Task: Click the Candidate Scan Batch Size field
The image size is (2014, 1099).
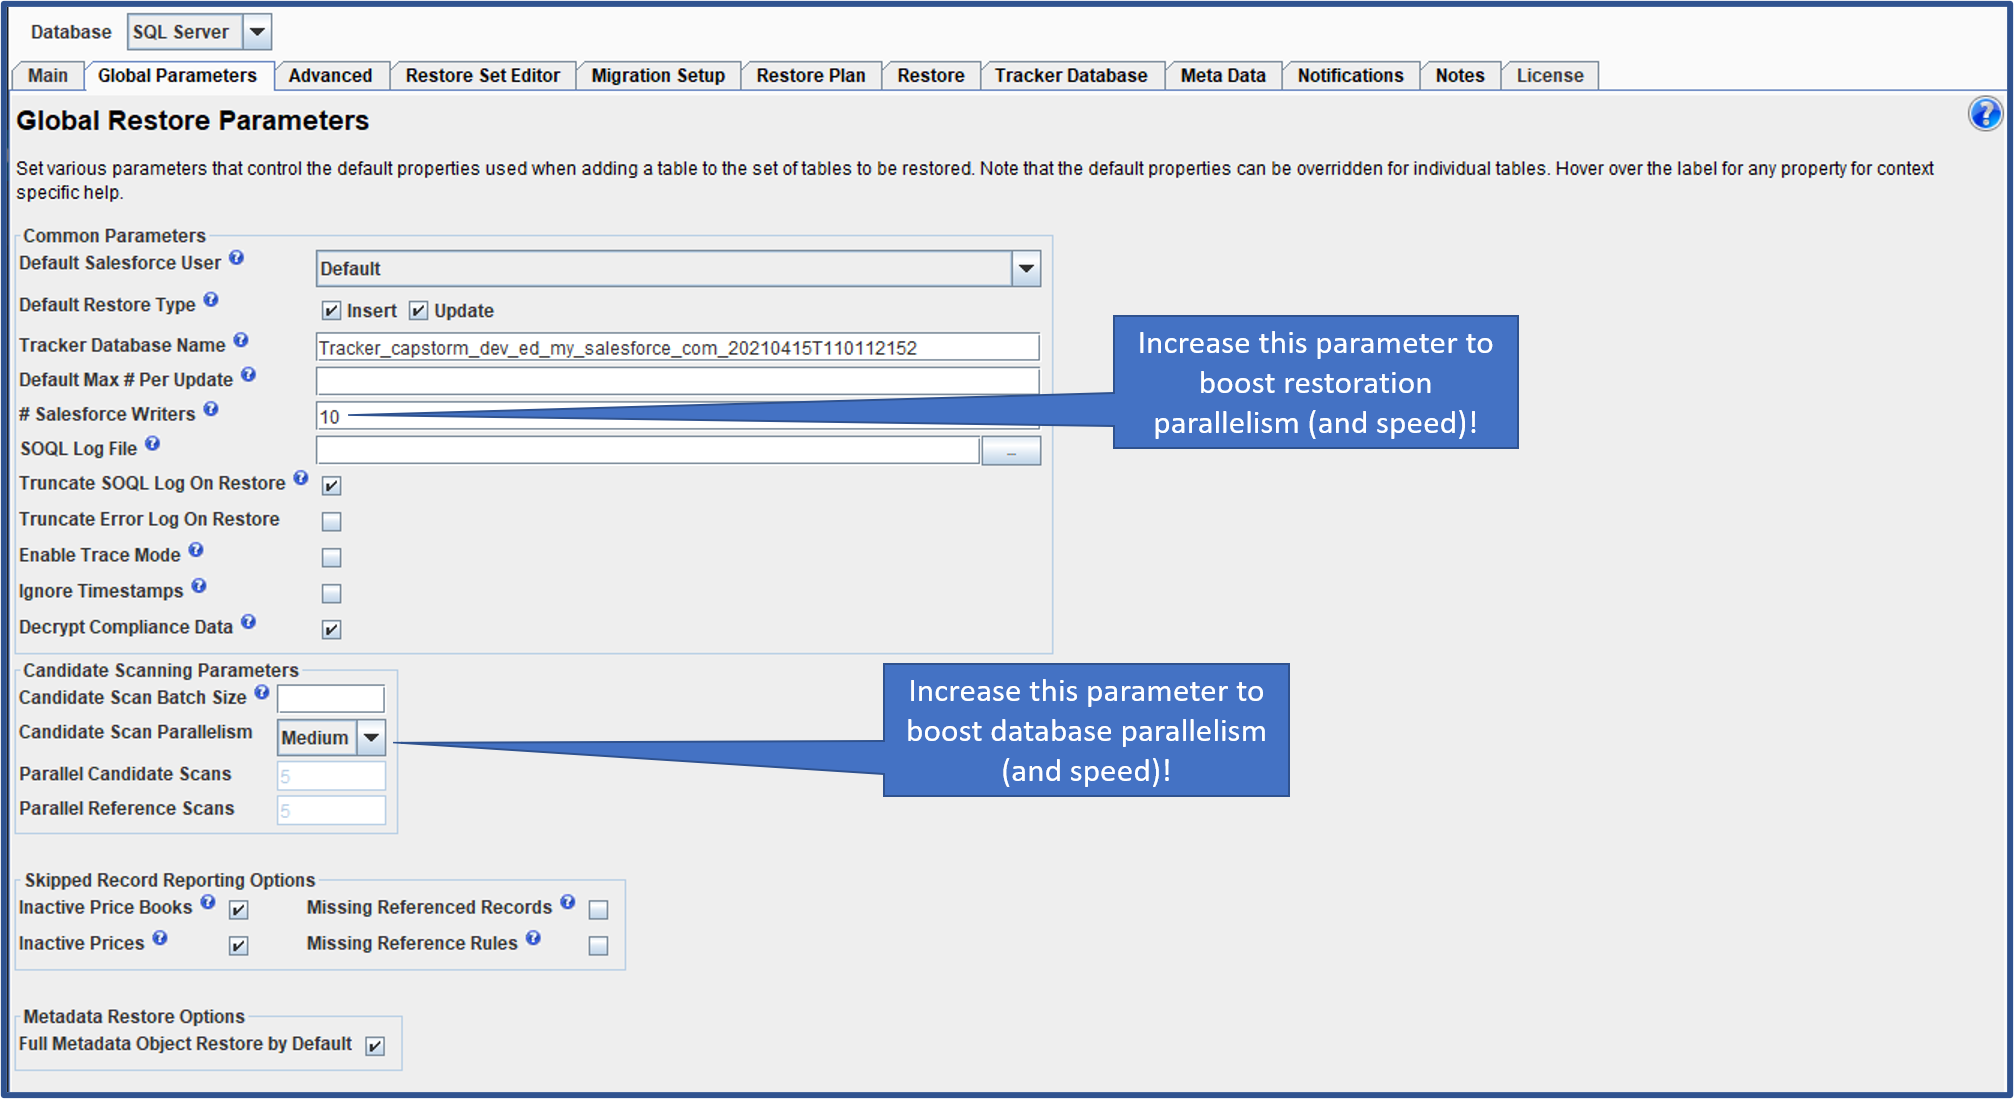Action: click(x=331, y=699)
